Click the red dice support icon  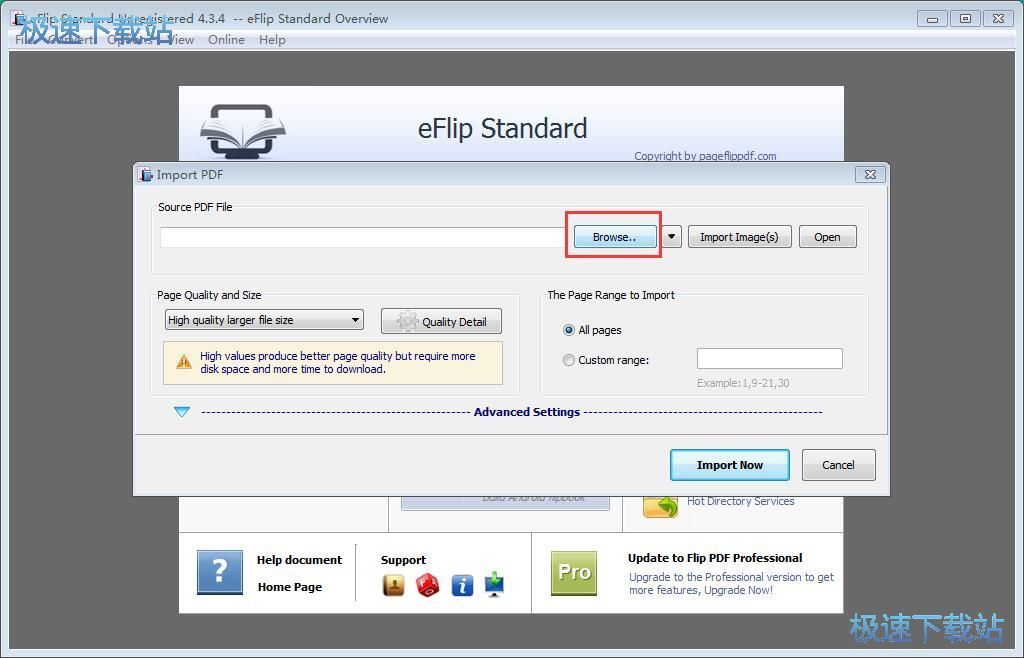click(x=428, y=585)
